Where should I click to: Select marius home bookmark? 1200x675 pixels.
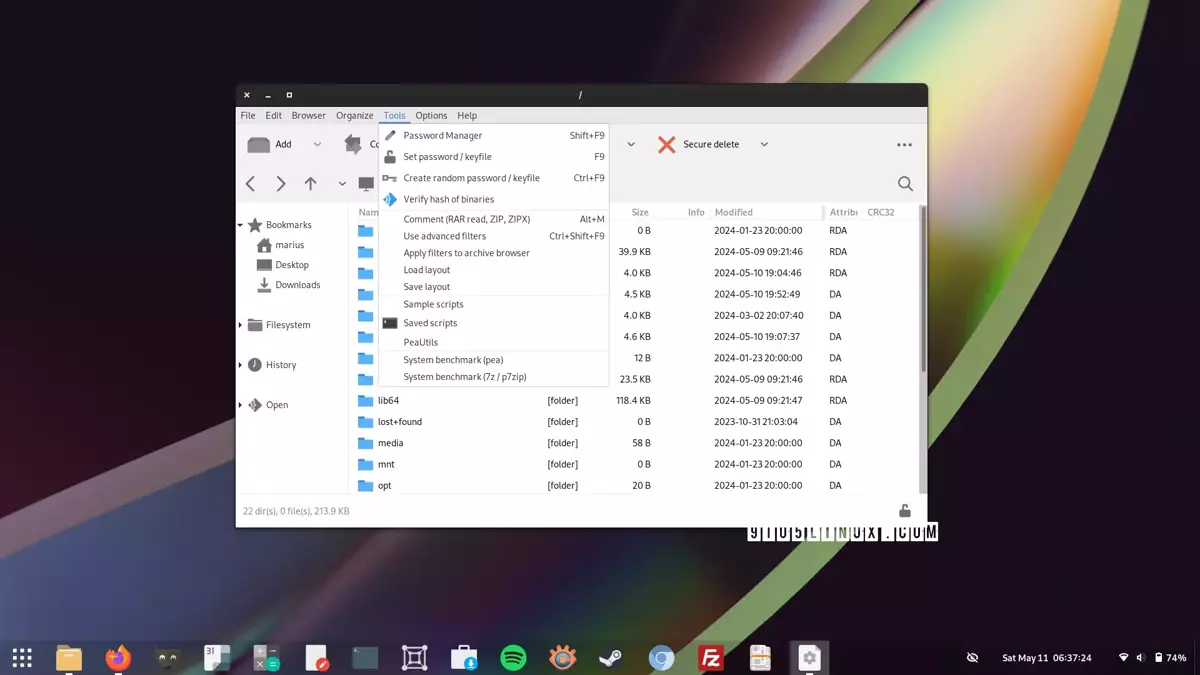tap(280, 245)
